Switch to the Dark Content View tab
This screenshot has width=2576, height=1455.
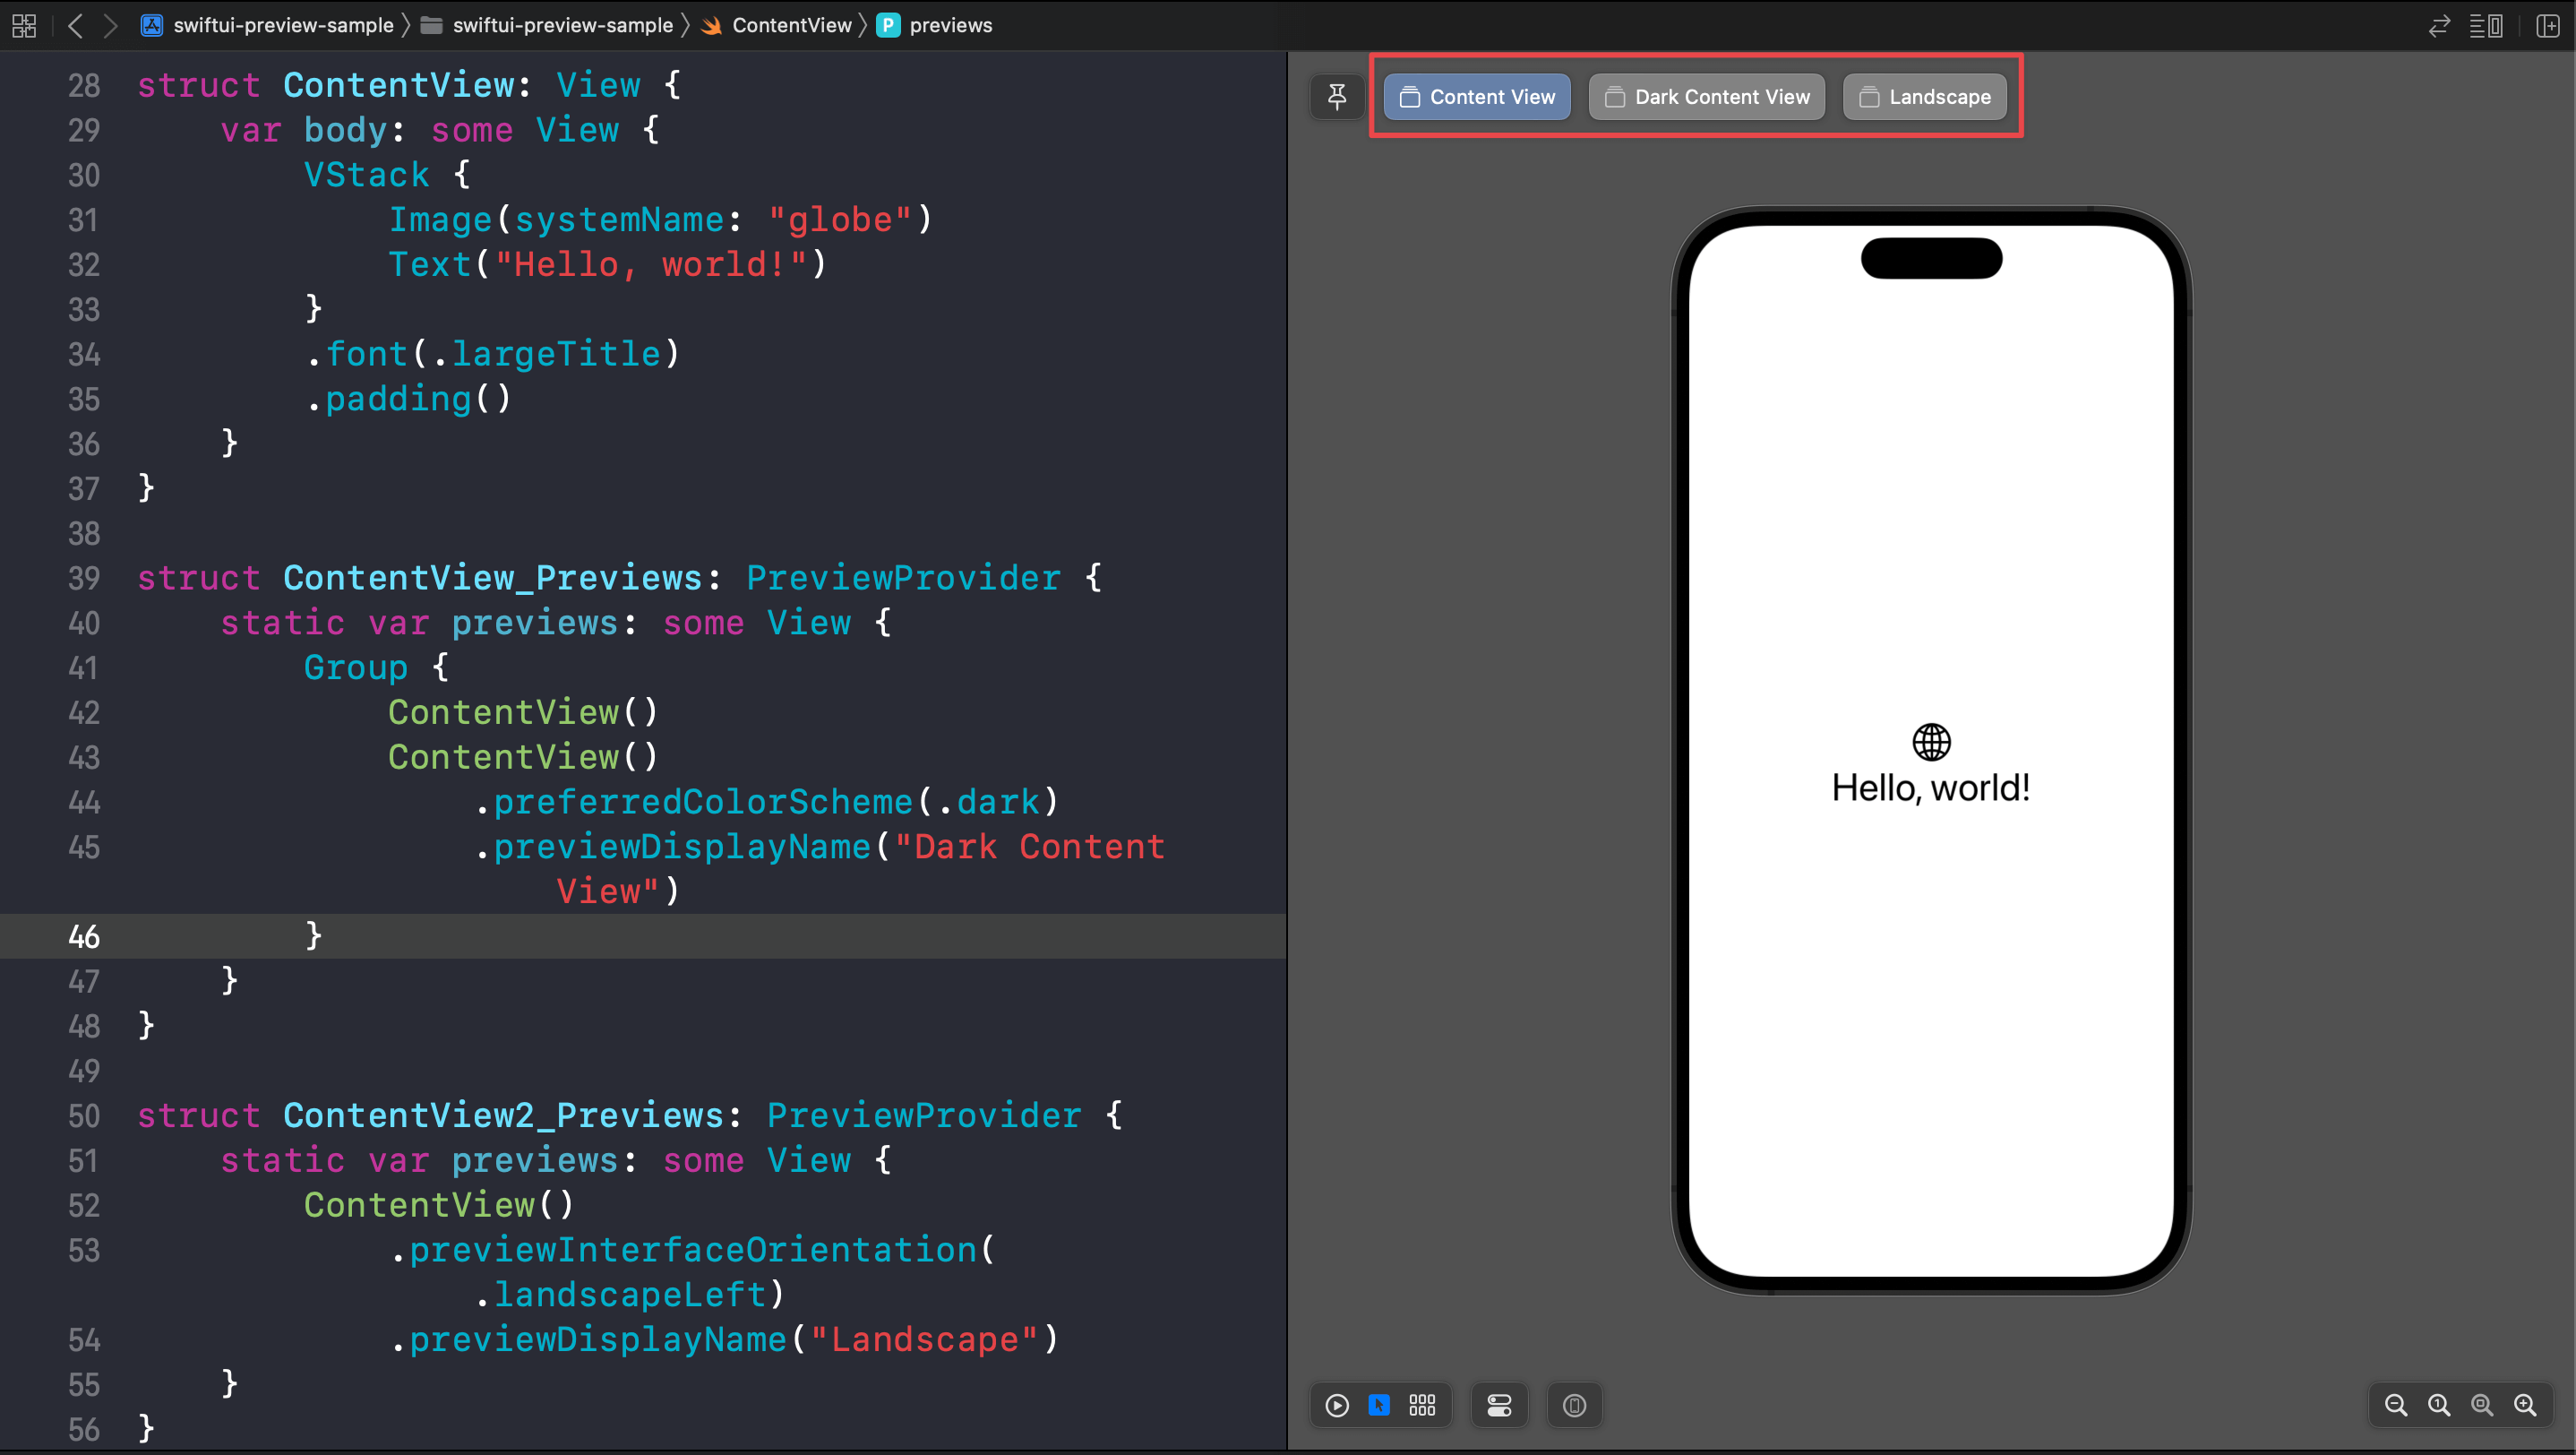pos(1707,98)
